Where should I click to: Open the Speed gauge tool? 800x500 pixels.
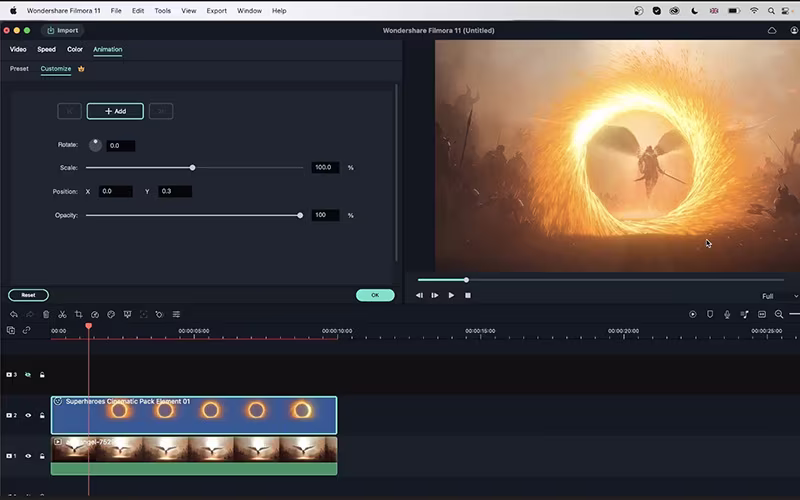pos(95,314)
